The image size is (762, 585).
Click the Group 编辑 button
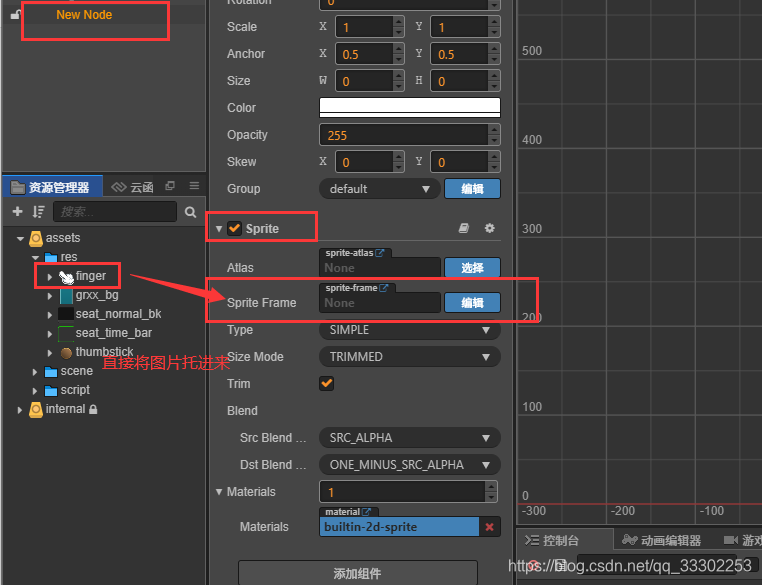(x=472, y=189)
